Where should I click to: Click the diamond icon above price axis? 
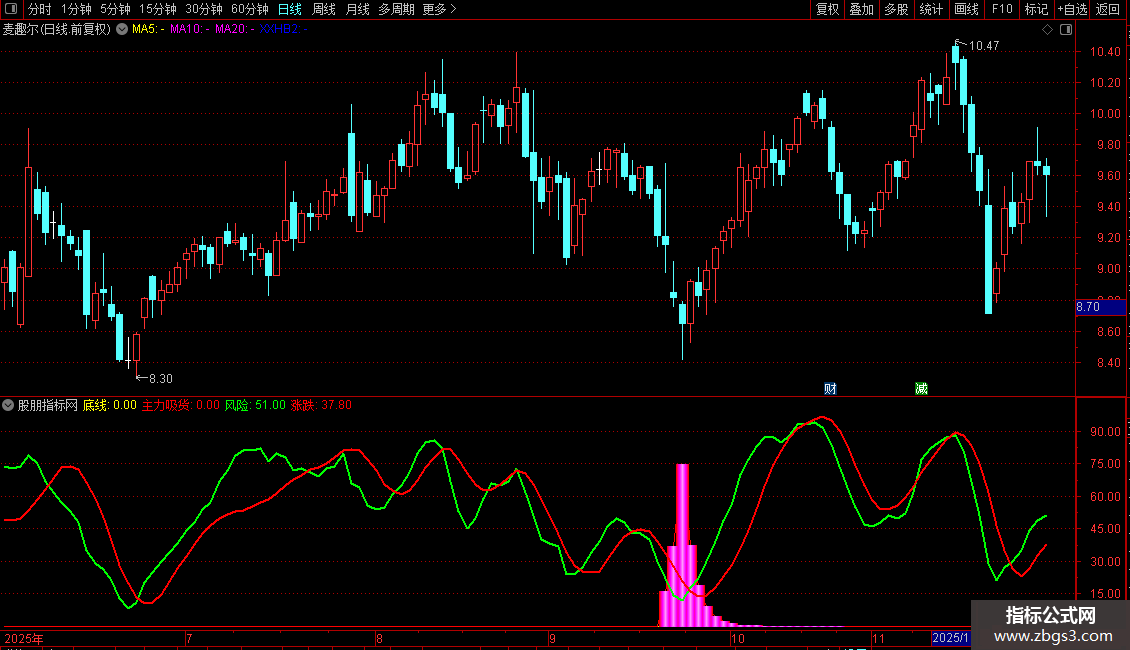[1048, 30]
